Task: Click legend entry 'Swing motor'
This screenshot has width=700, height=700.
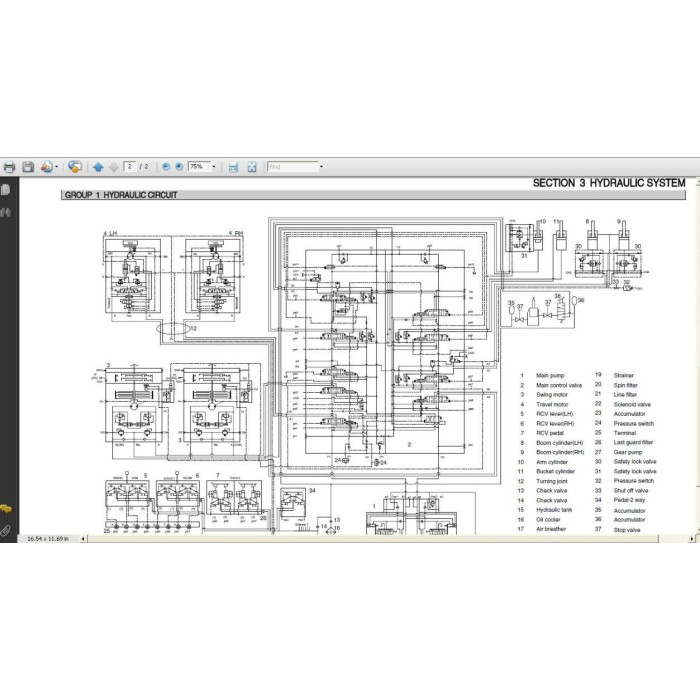Action: (x=552, y=395)
